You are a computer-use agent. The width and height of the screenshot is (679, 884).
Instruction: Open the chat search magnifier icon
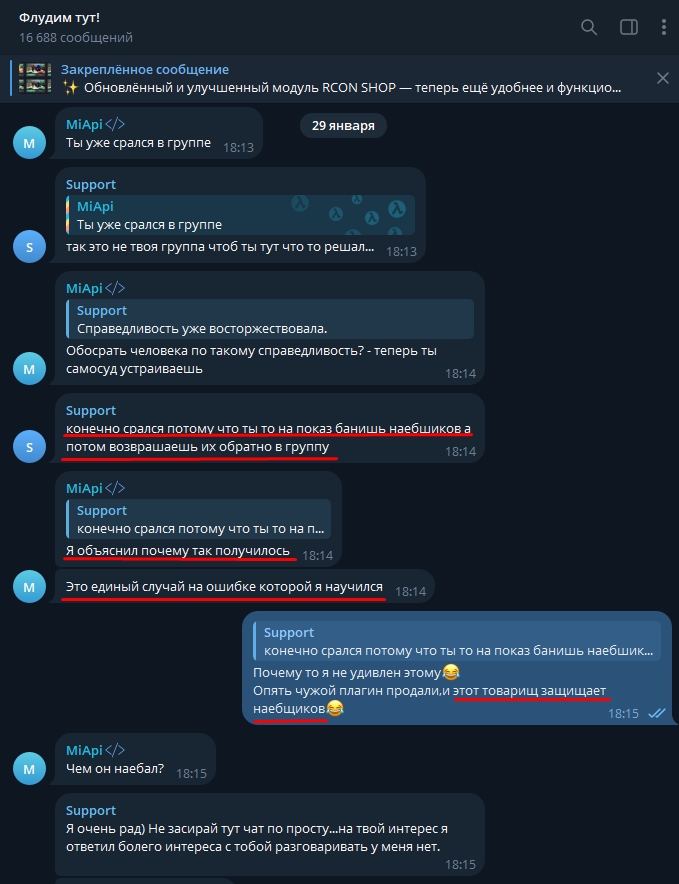[589, 27]
